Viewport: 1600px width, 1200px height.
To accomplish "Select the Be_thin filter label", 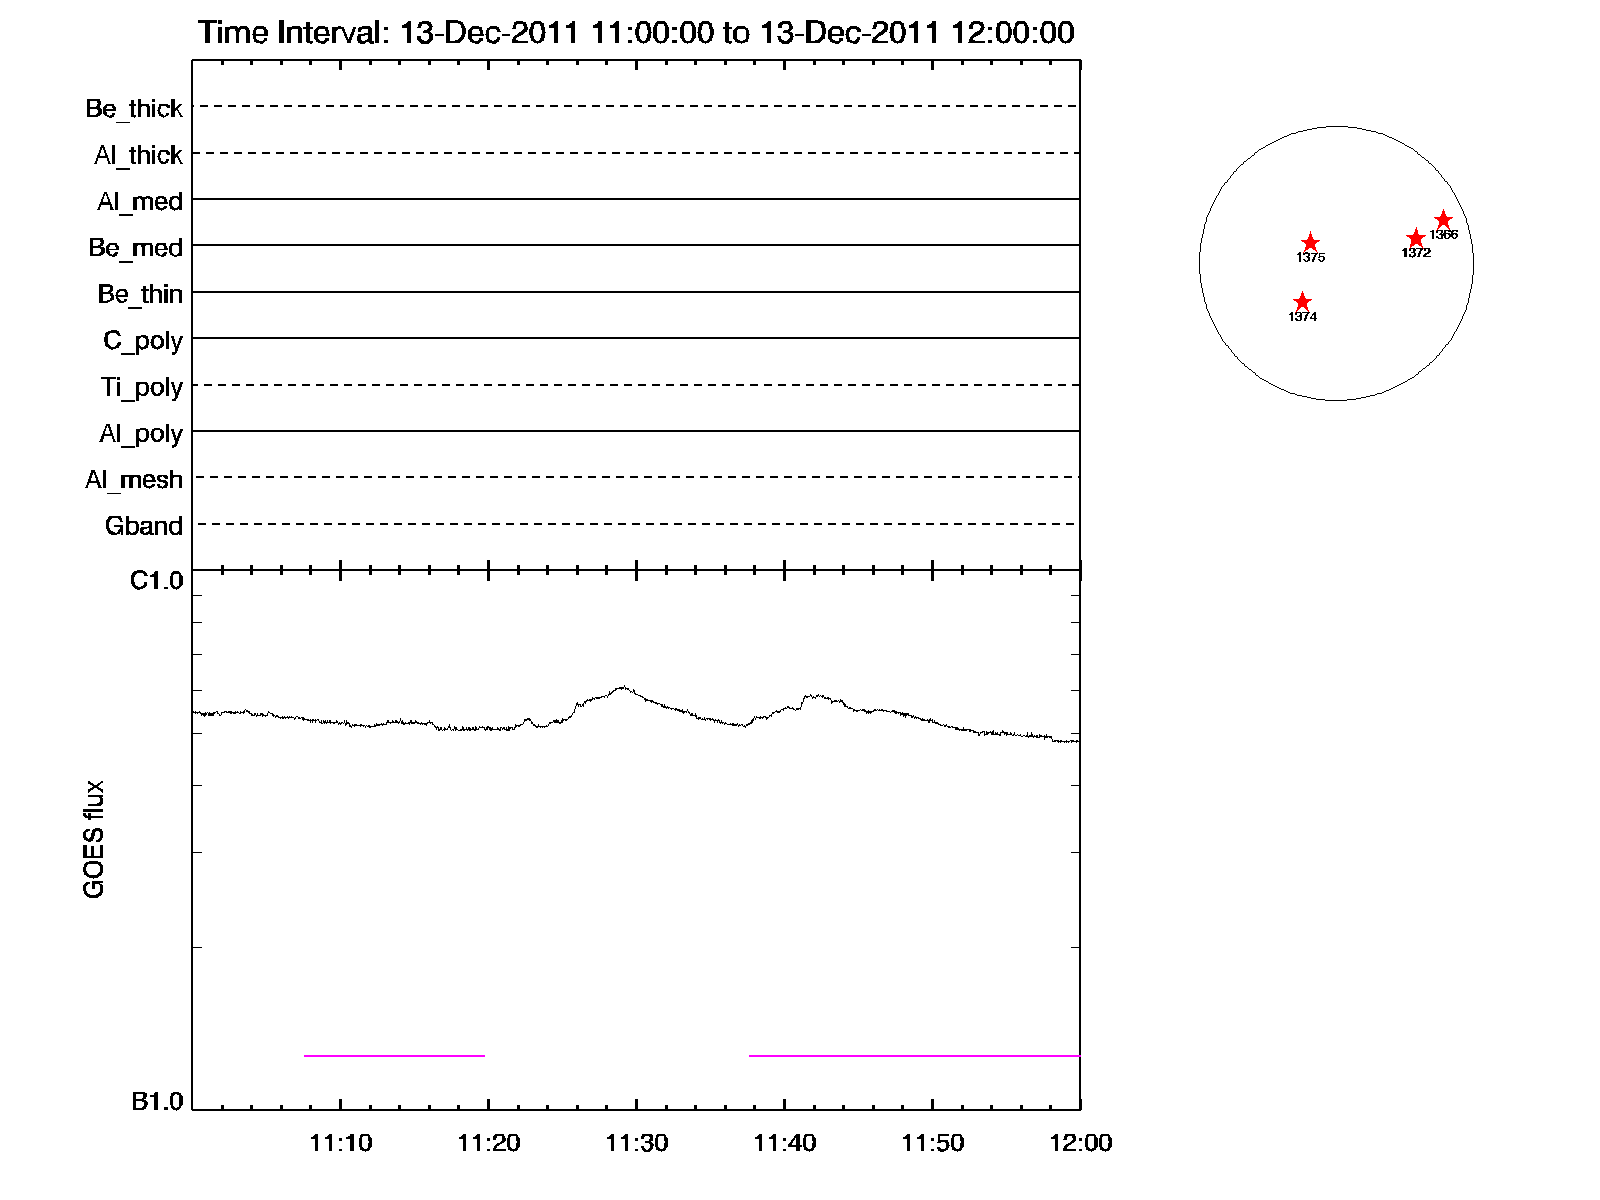I will tap(140, 294).
